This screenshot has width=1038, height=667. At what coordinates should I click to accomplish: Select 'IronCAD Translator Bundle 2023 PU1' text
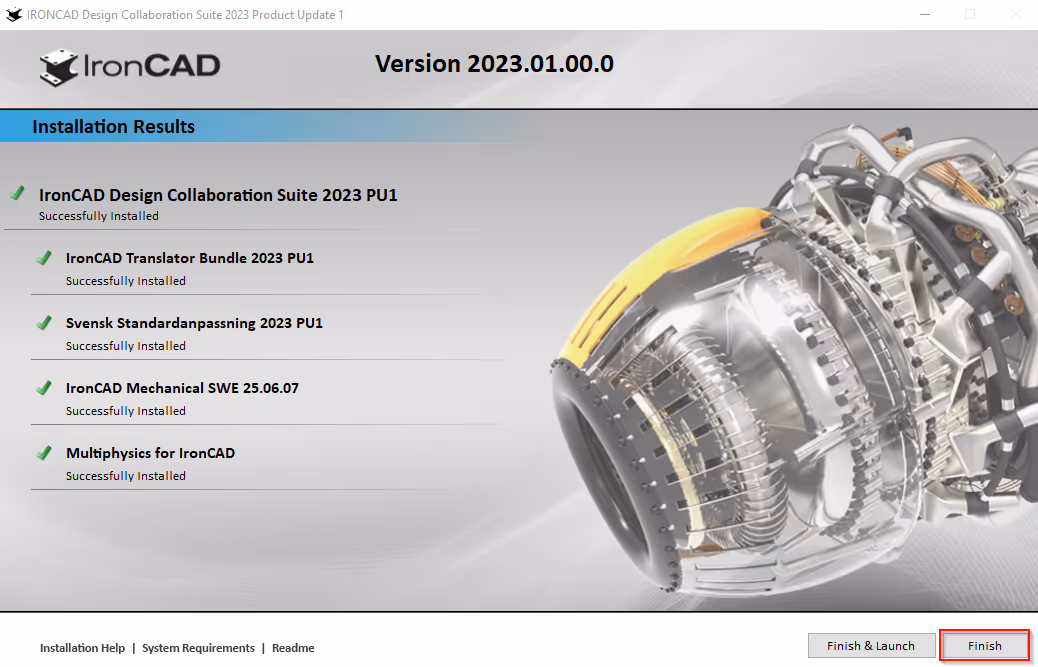coord(189,258)
